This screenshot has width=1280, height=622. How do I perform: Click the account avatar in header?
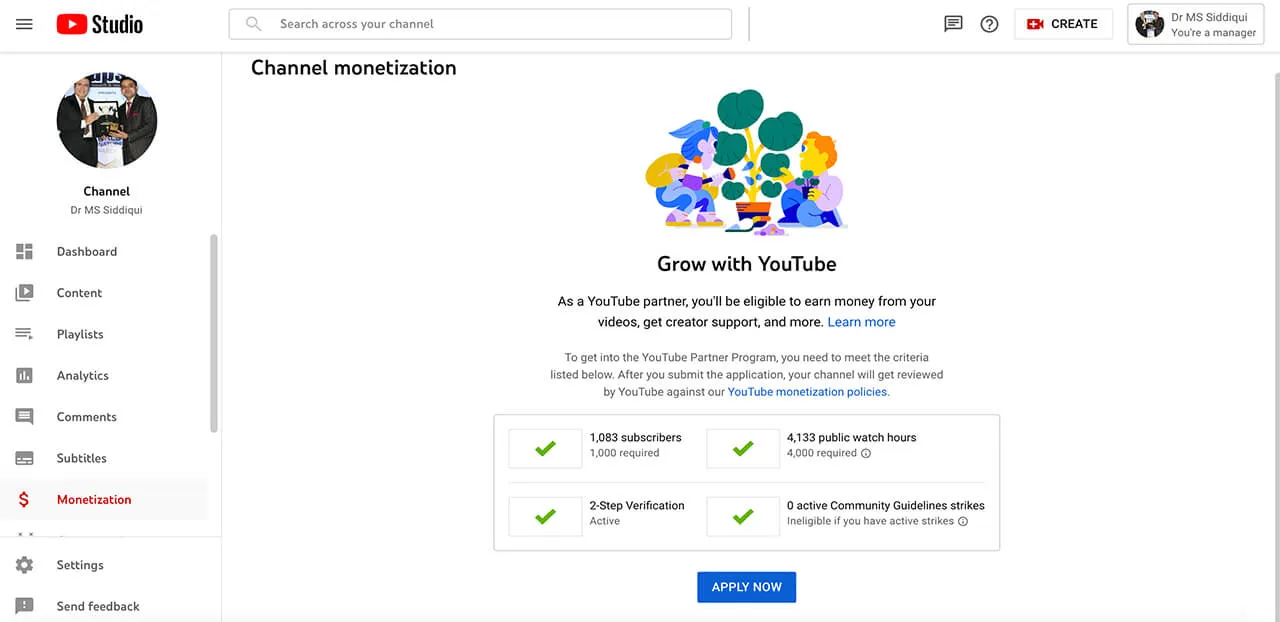tap(1150, 24)
